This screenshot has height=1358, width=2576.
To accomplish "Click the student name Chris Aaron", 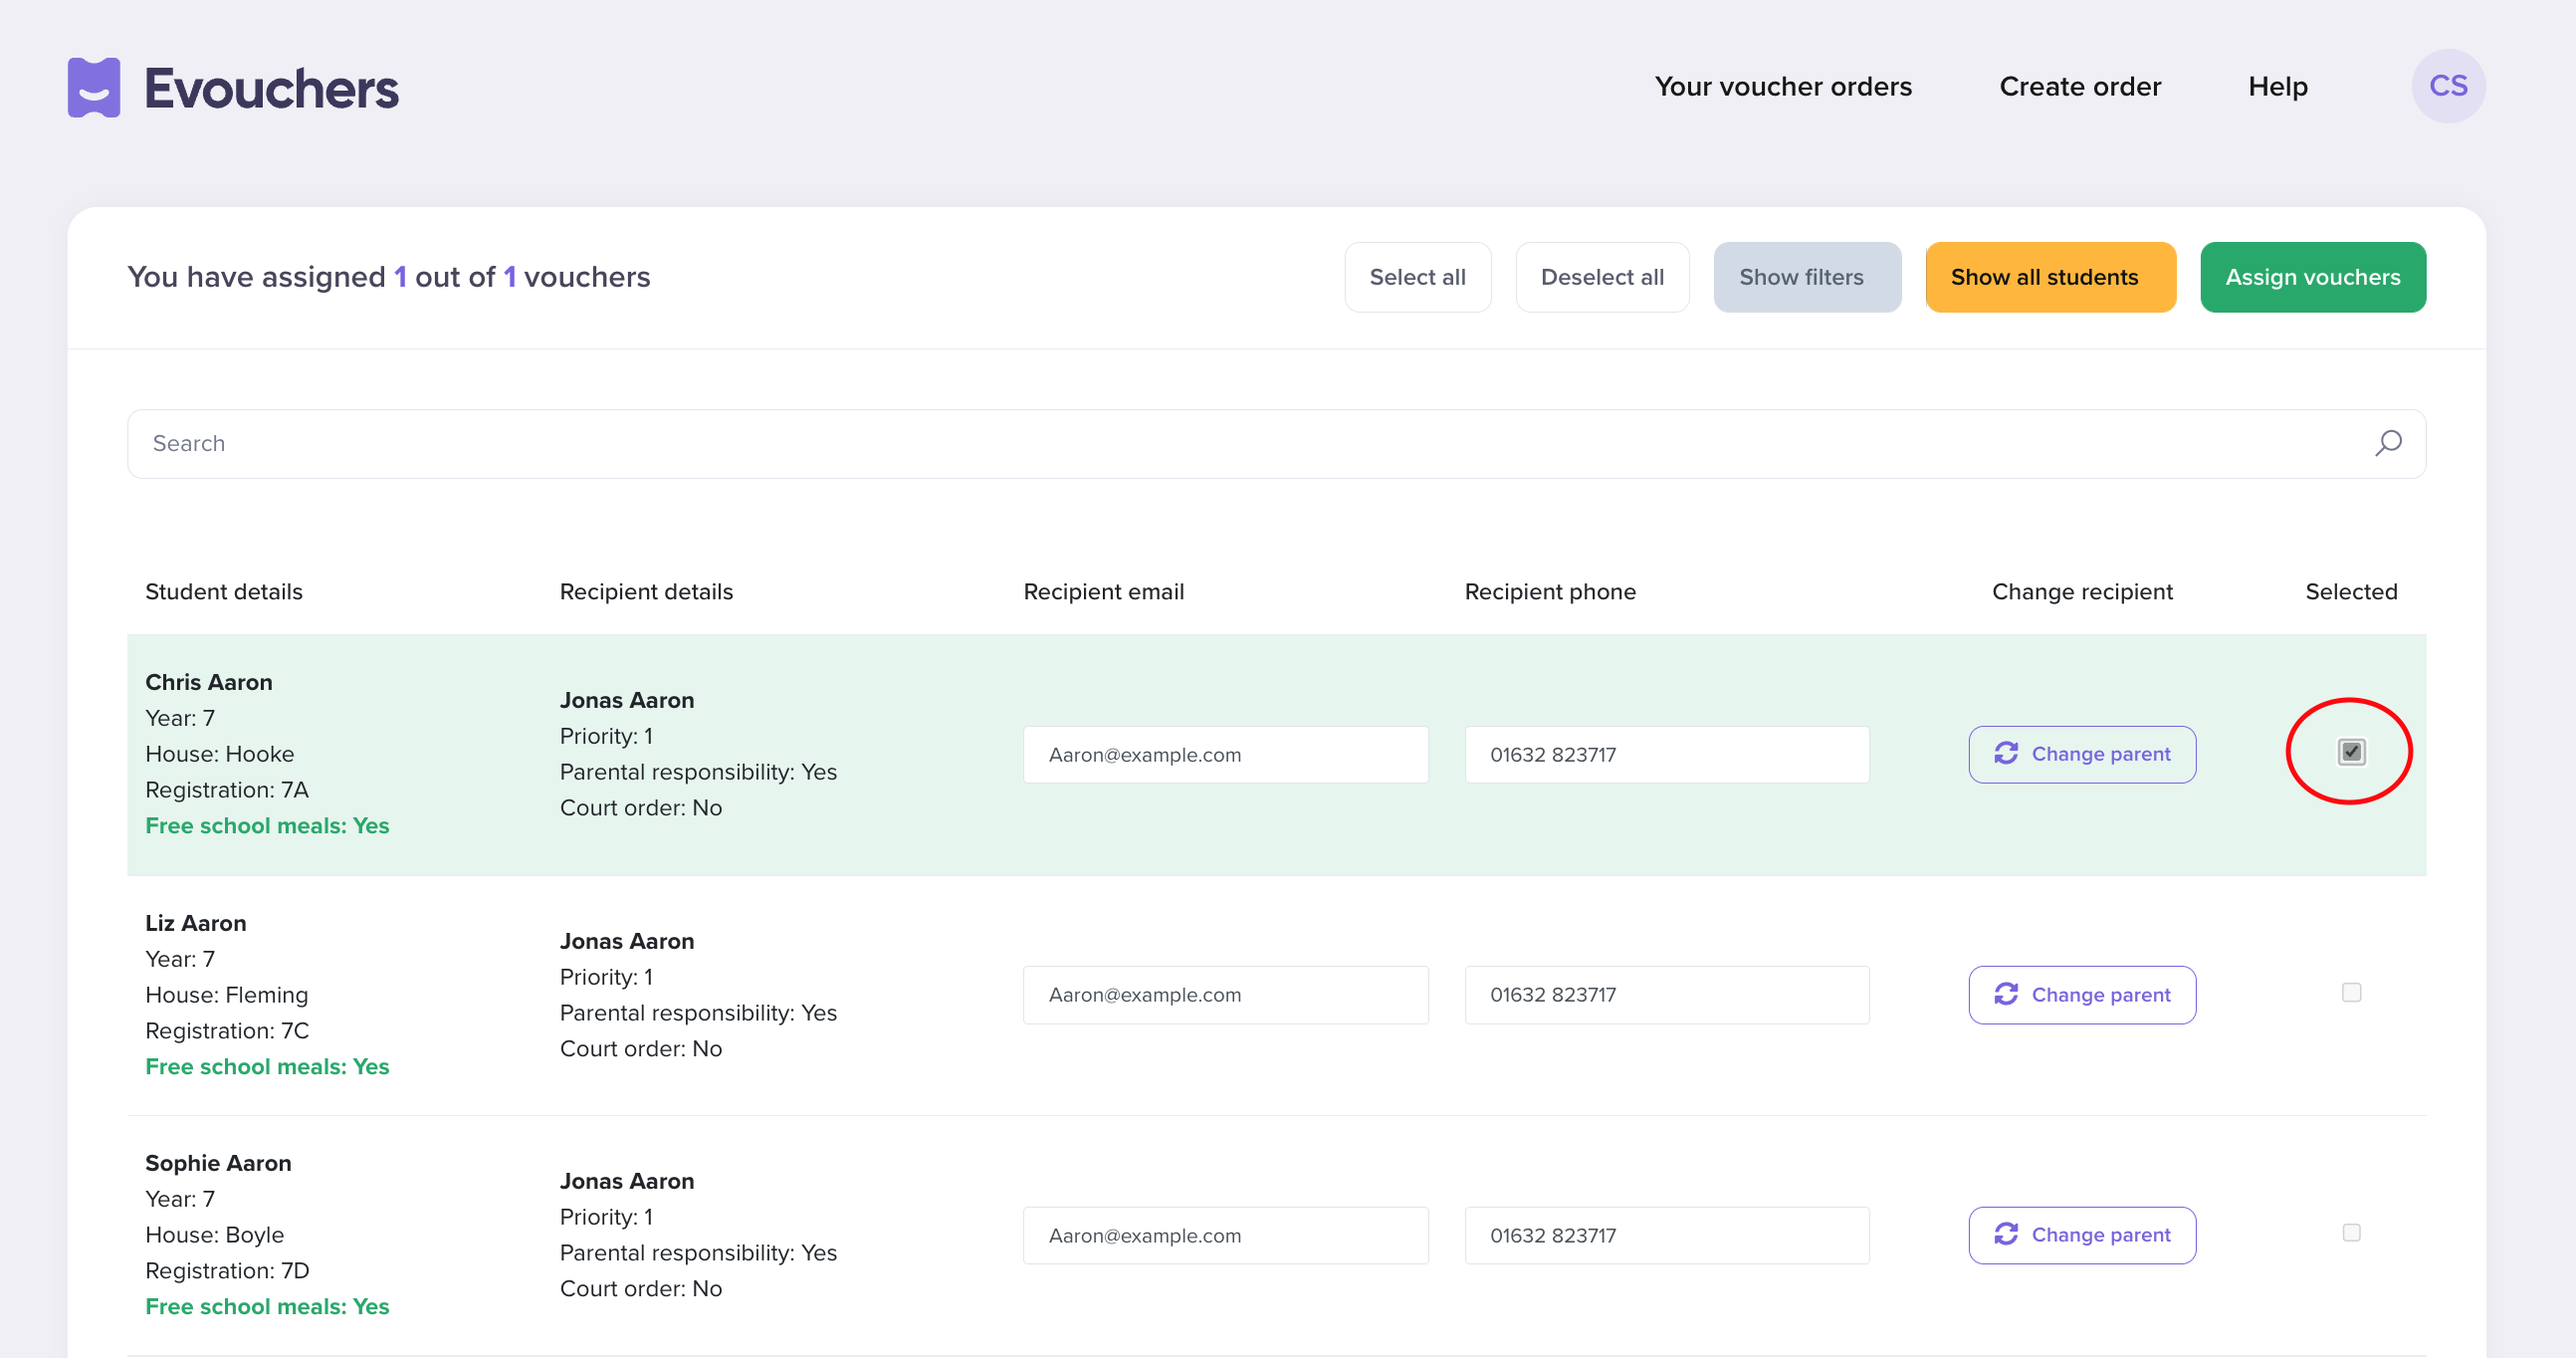I will [x=208, y=682].
